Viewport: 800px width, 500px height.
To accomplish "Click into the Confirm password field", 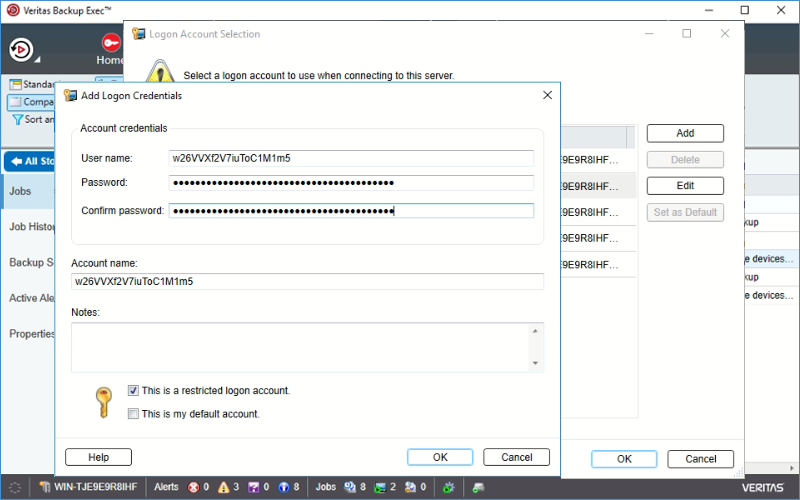I will coord(351,211).
